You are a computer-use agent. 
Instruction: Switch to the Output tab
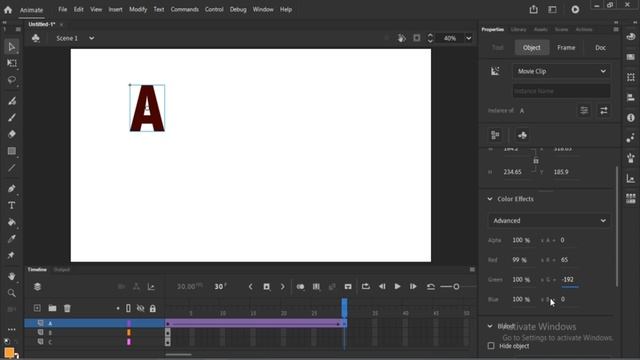pyautogui.click(x=62, y=269)
